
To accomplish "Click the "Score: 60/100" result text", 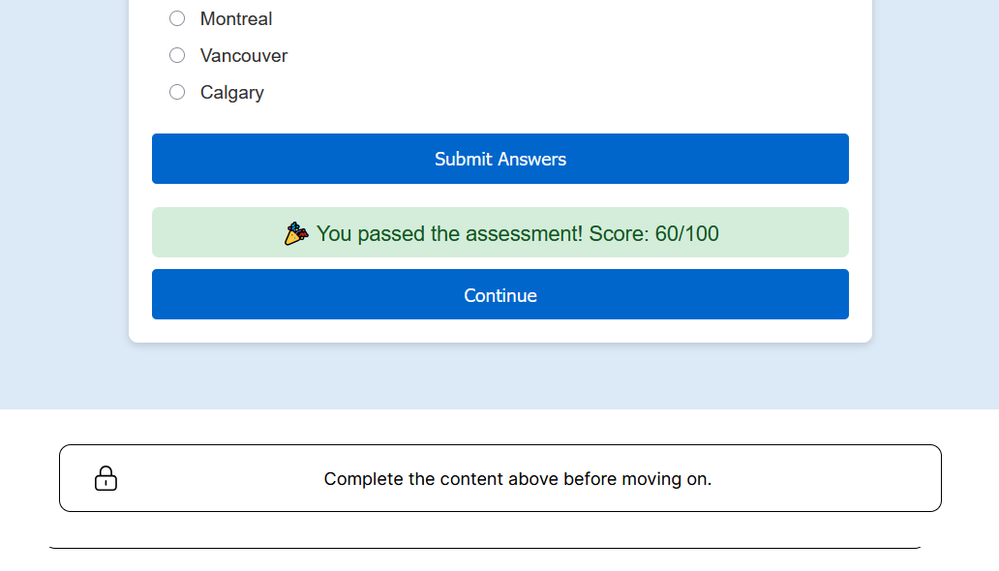I will pyautogui.click(x=654, y=234).
